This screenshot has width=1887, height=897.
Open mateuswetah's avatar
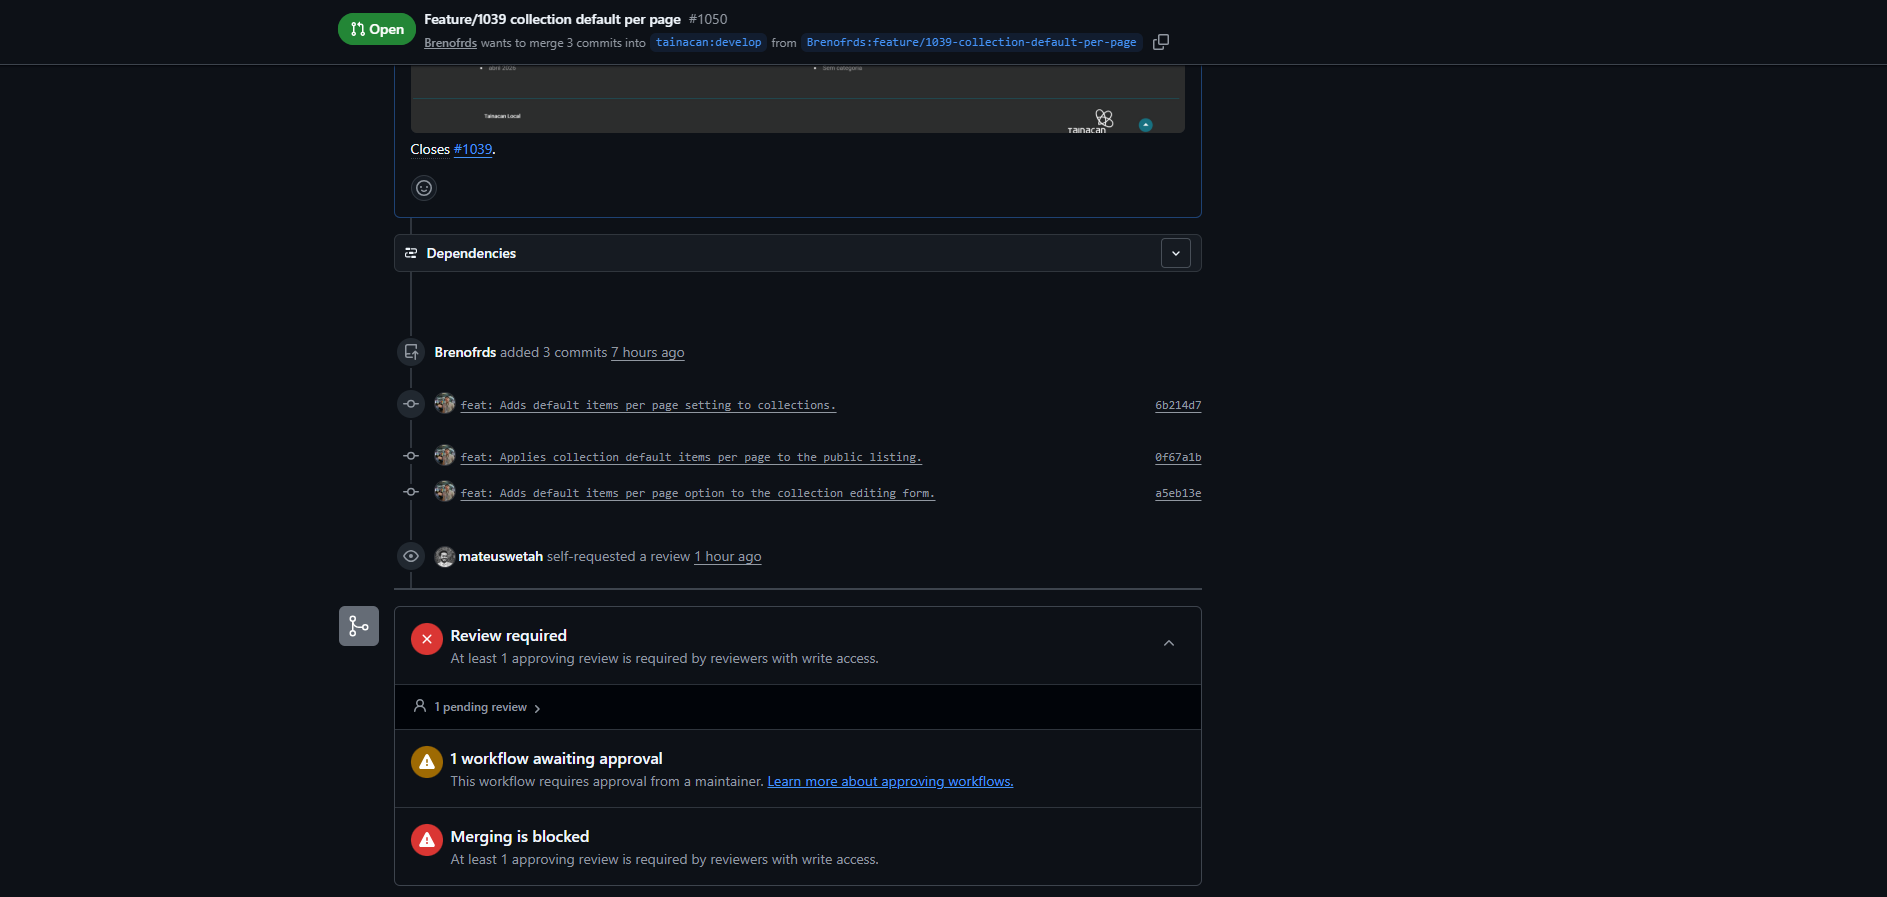tap(445, 557)
